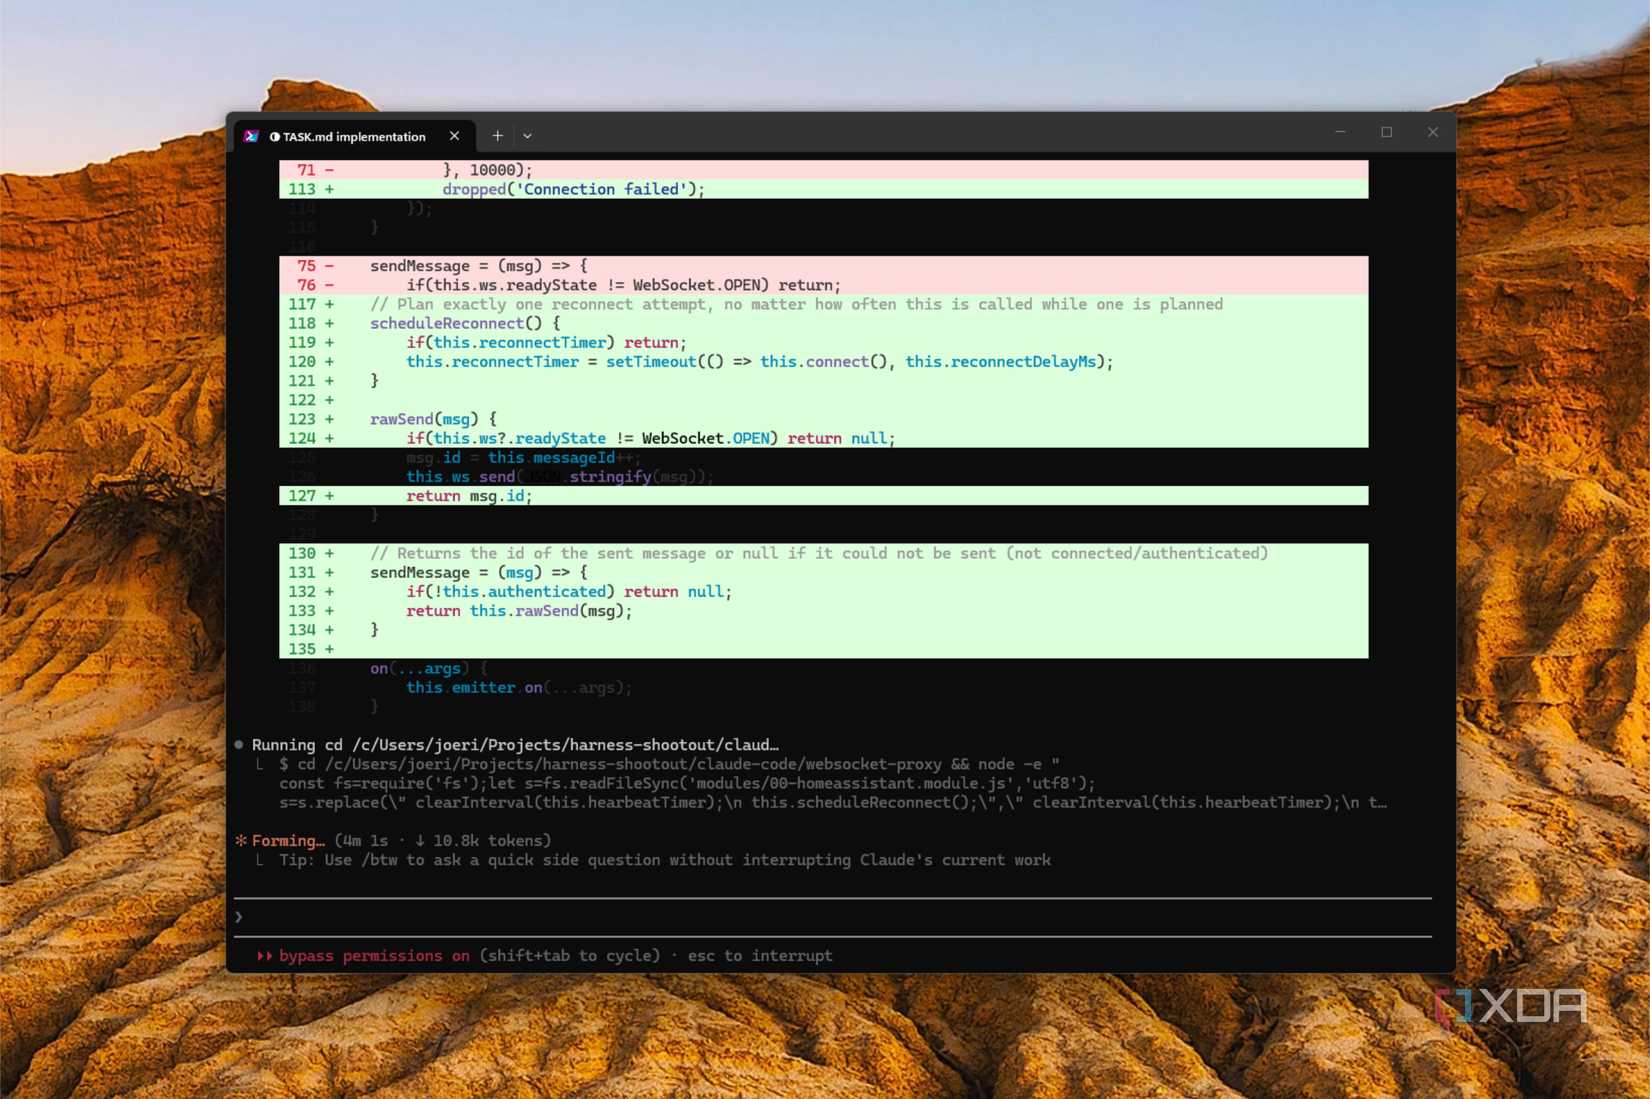Click the fs.readFileSync command line

(x=687, y=783)
